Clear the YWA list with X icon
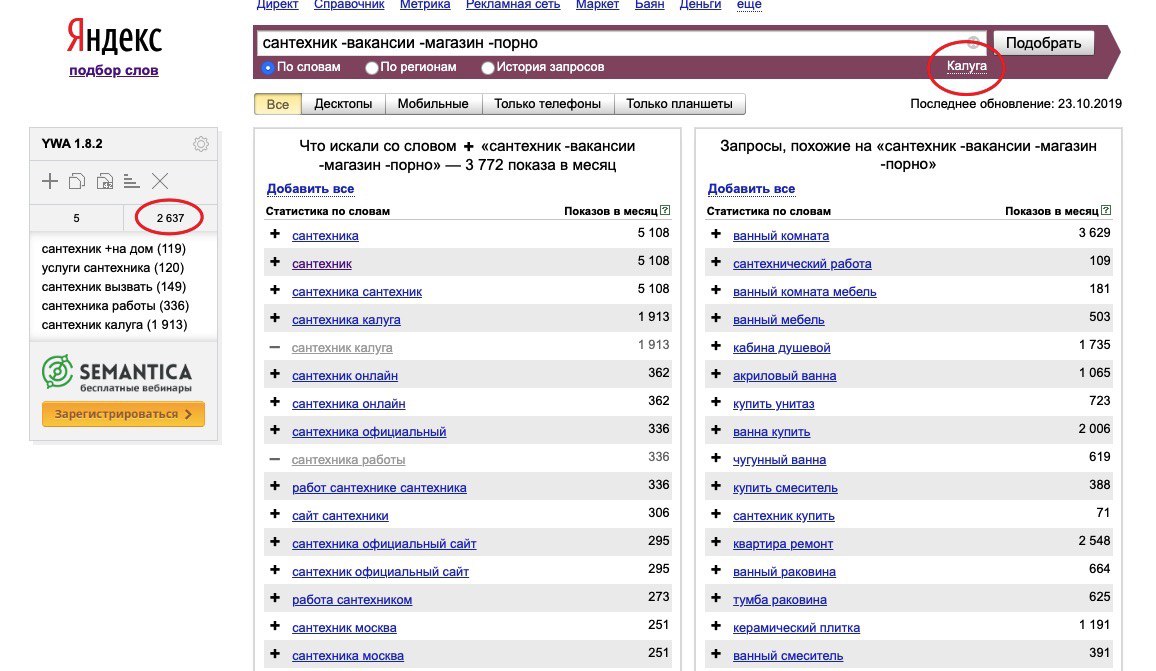Viewport: 1156px width, 671px height. point(160,181)
